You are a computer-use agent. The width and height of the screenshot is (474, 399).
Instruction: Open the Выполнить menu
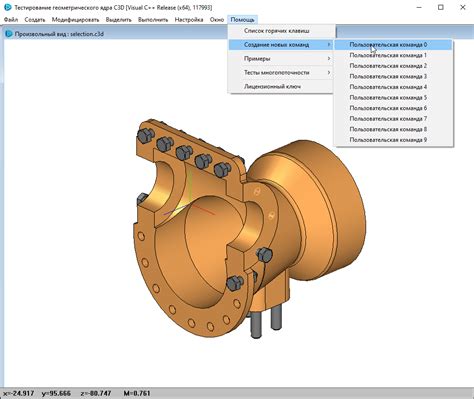click(x=153, y=20)
